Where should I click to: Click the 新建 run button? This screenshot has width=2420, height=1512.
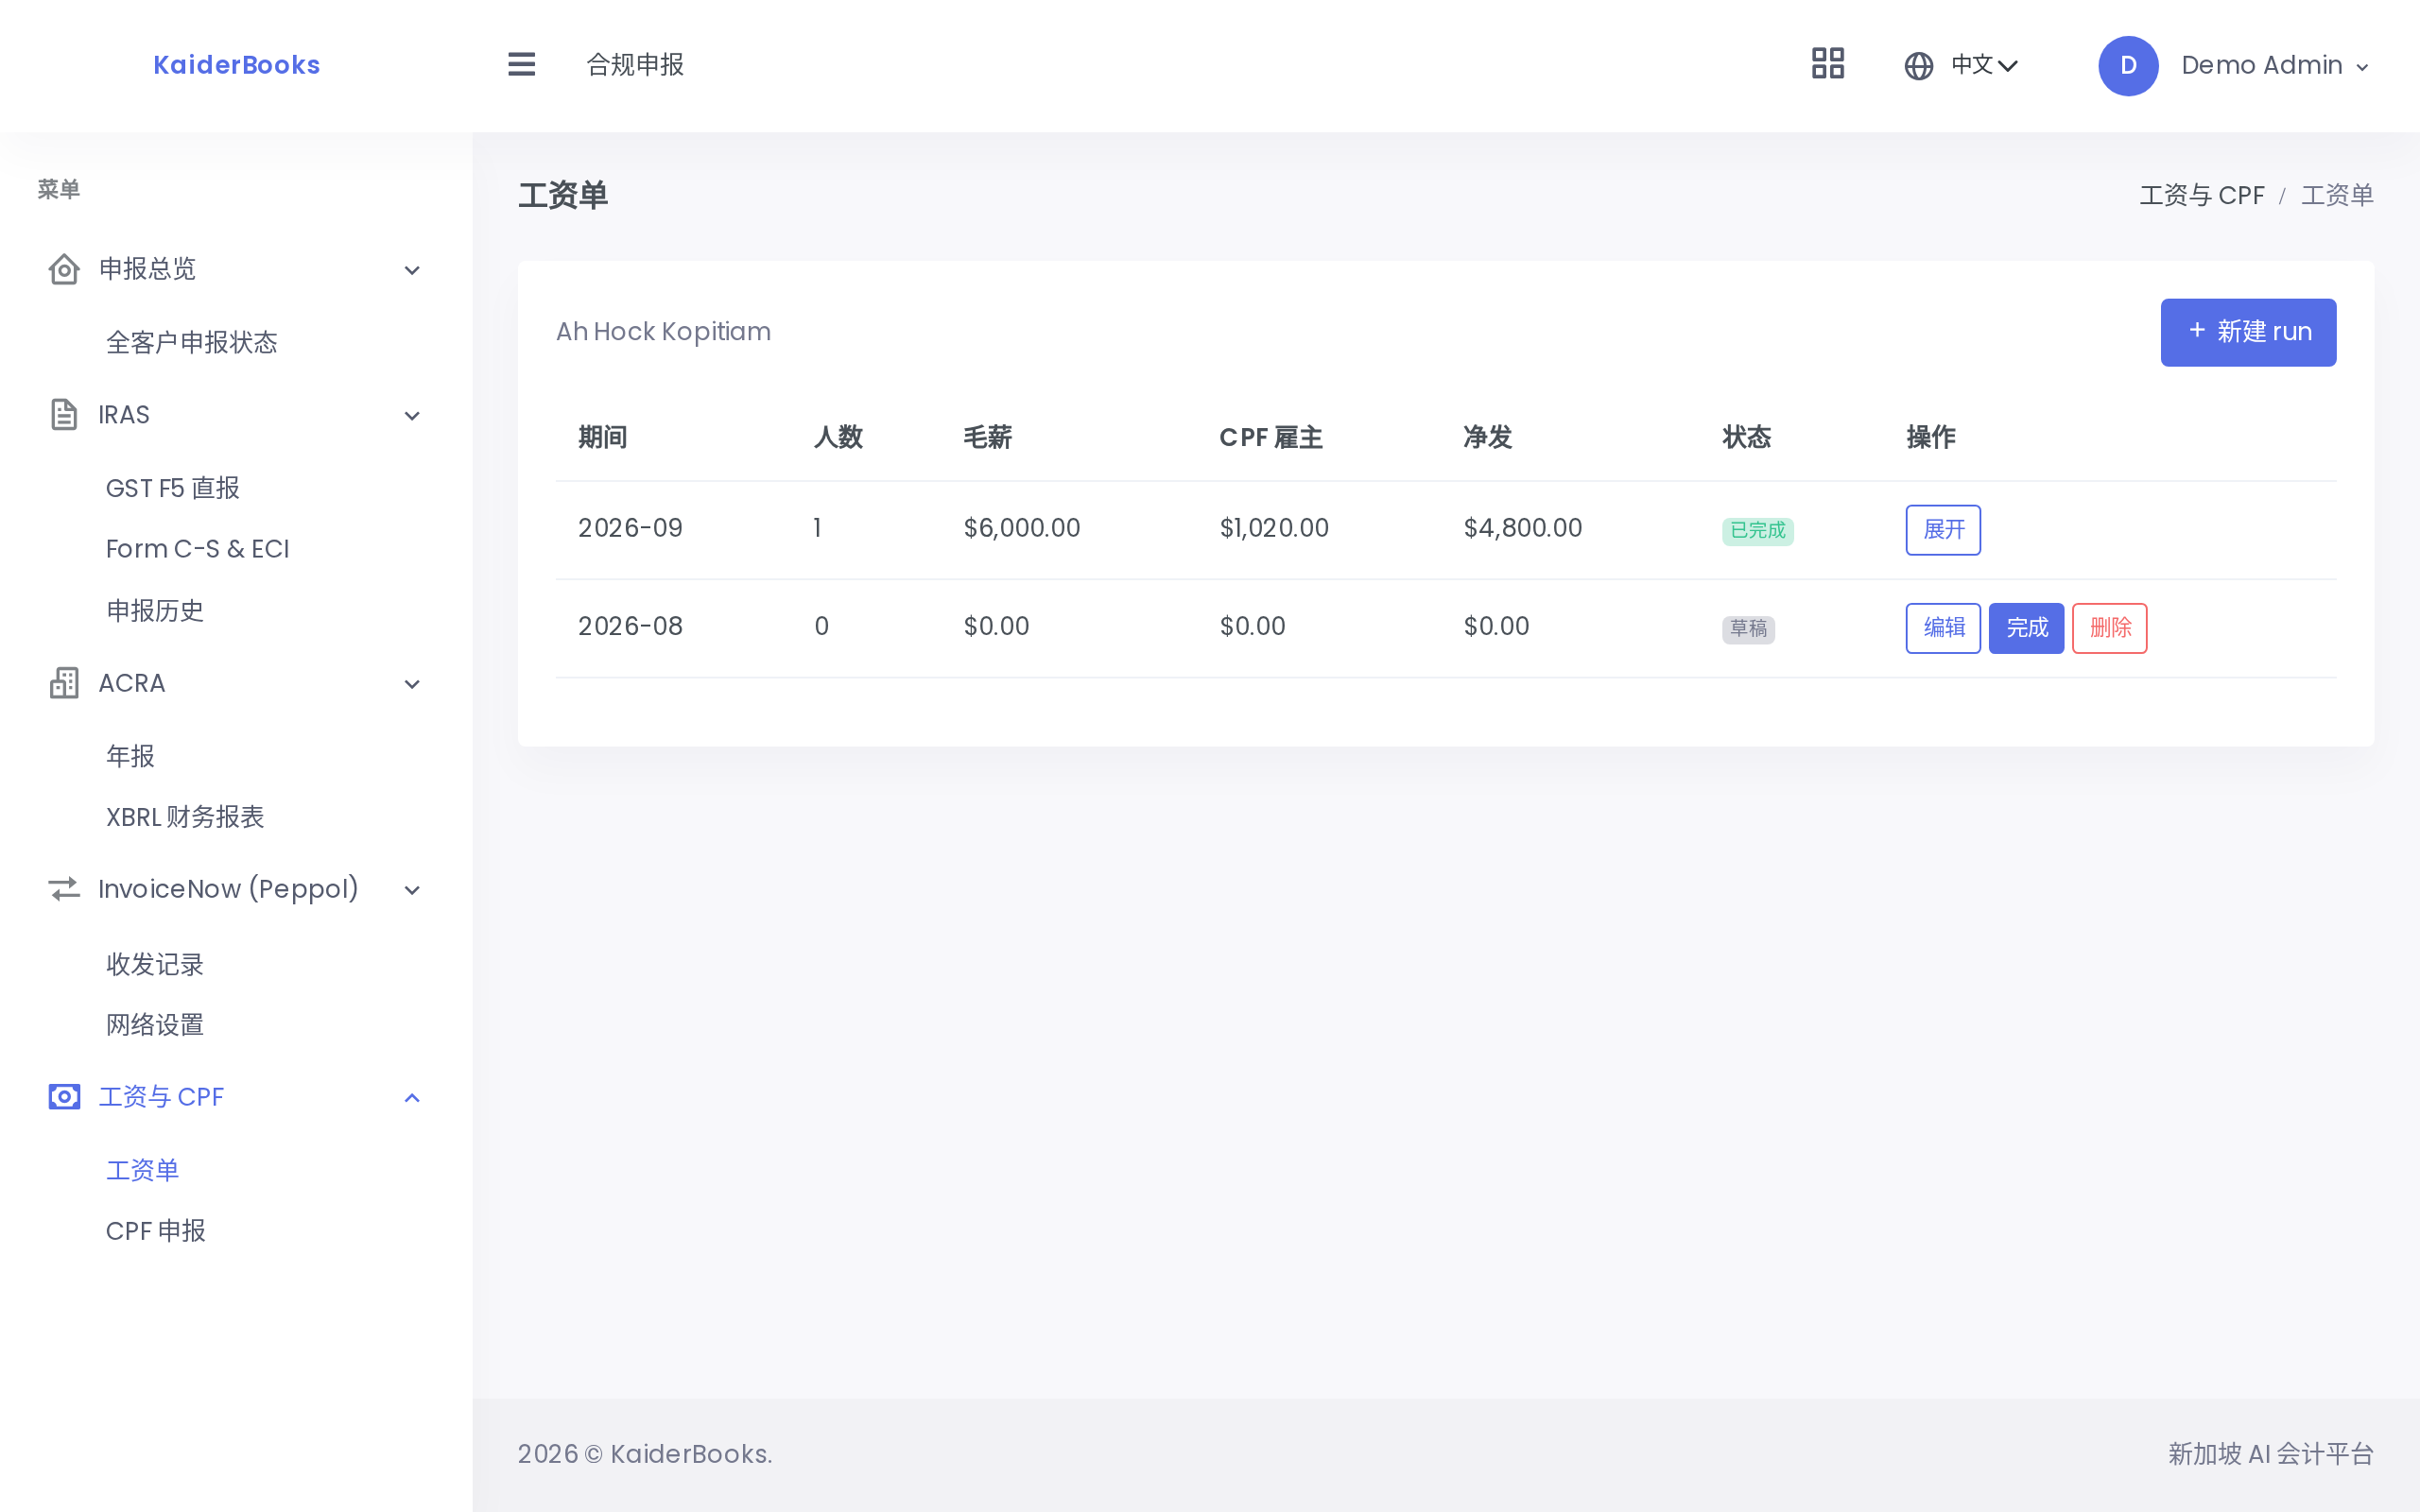tap(2248, 332)
